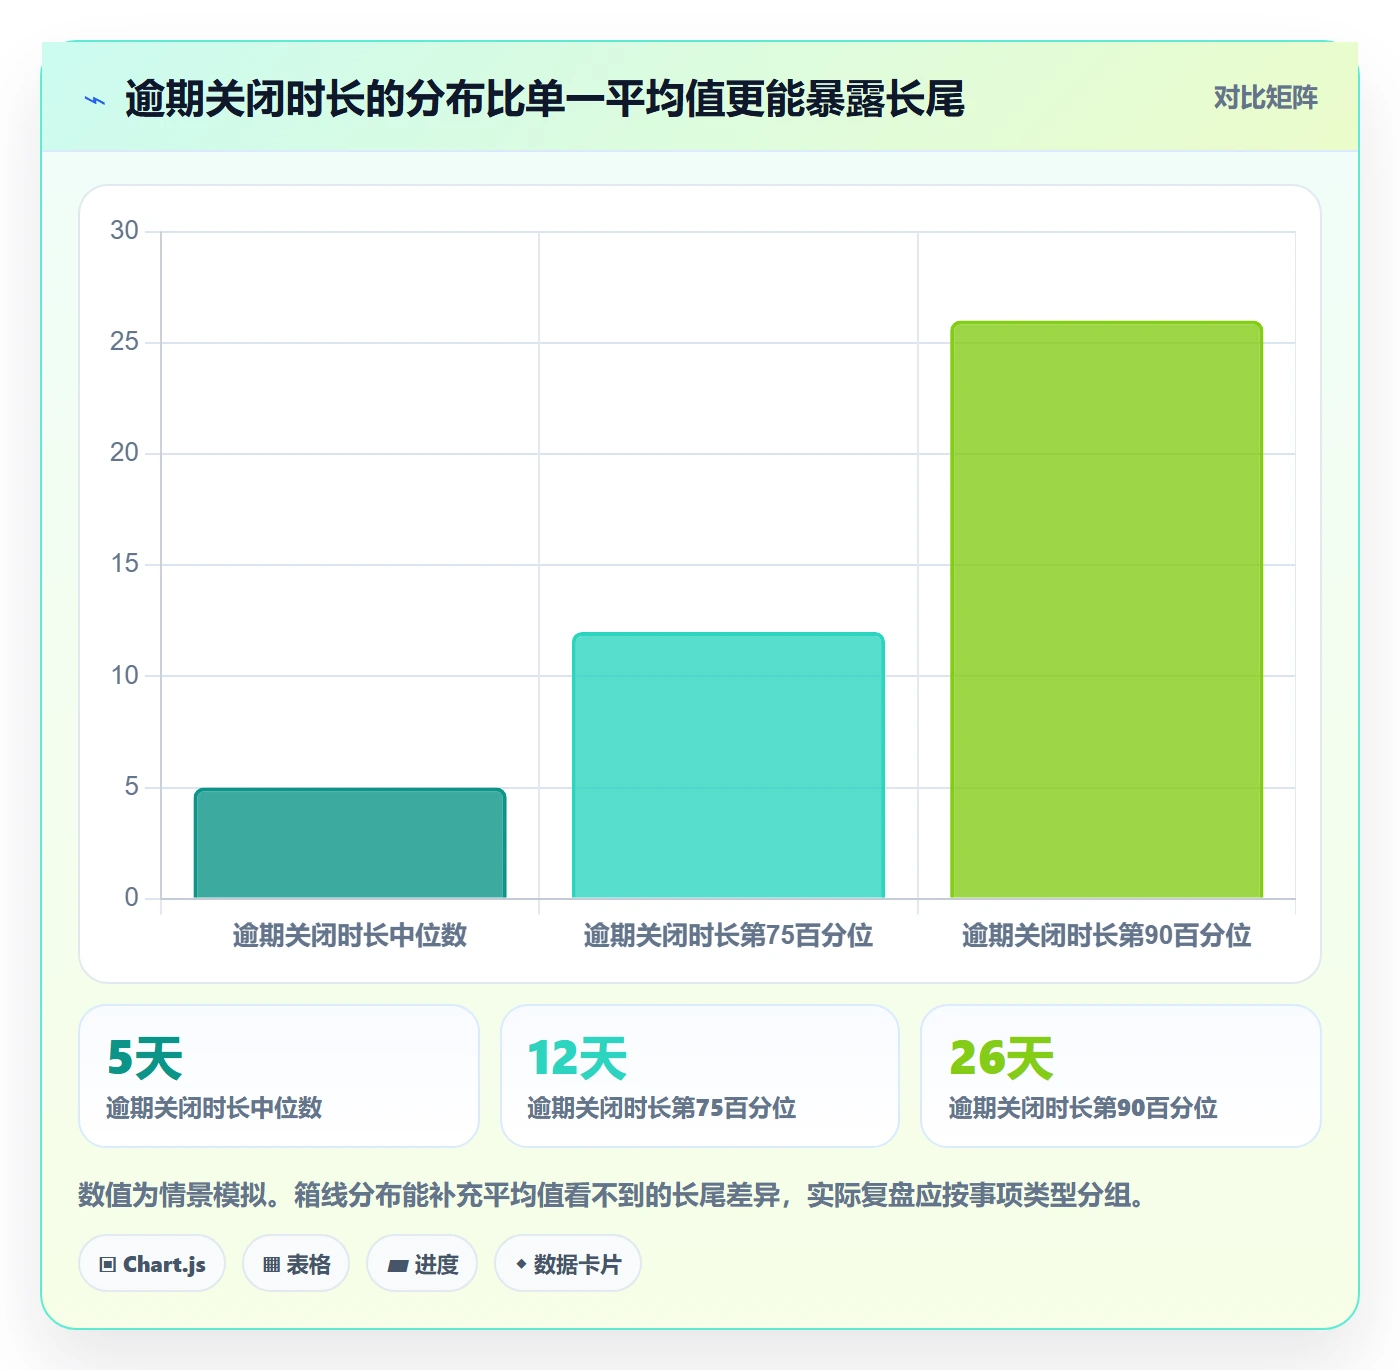Click x-axis label 逾期关闭时长第90百分位
The width and height of the screenshot is (1400, 1370).
click(x=1106, y=935)
